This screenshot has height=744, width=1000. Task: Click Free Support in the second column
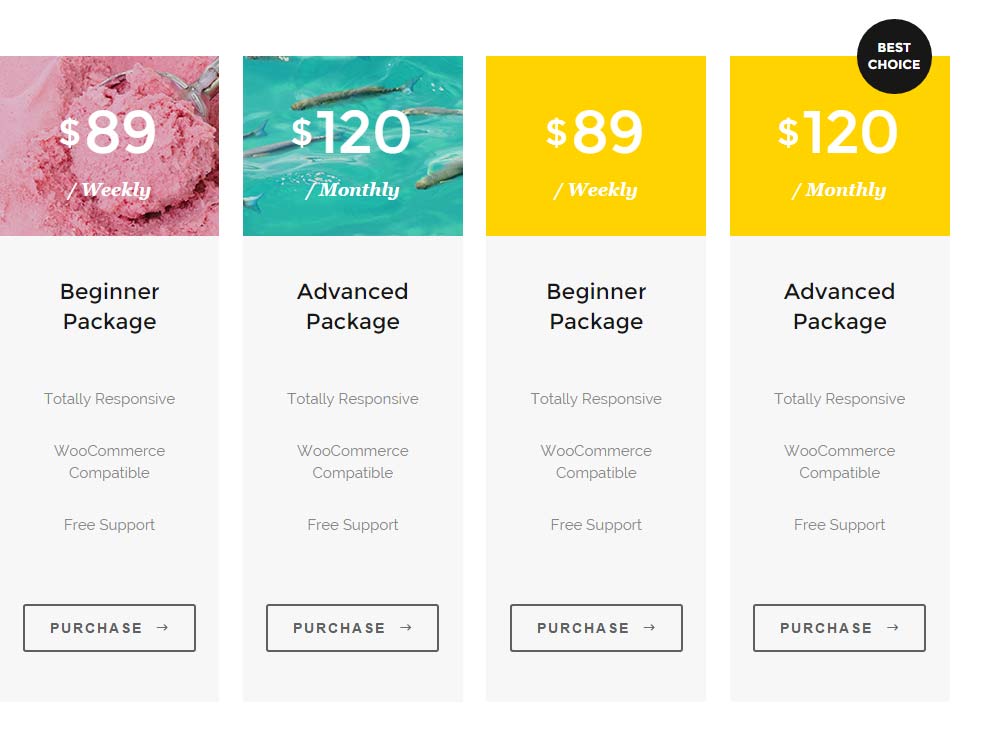(x=353, y=525)
